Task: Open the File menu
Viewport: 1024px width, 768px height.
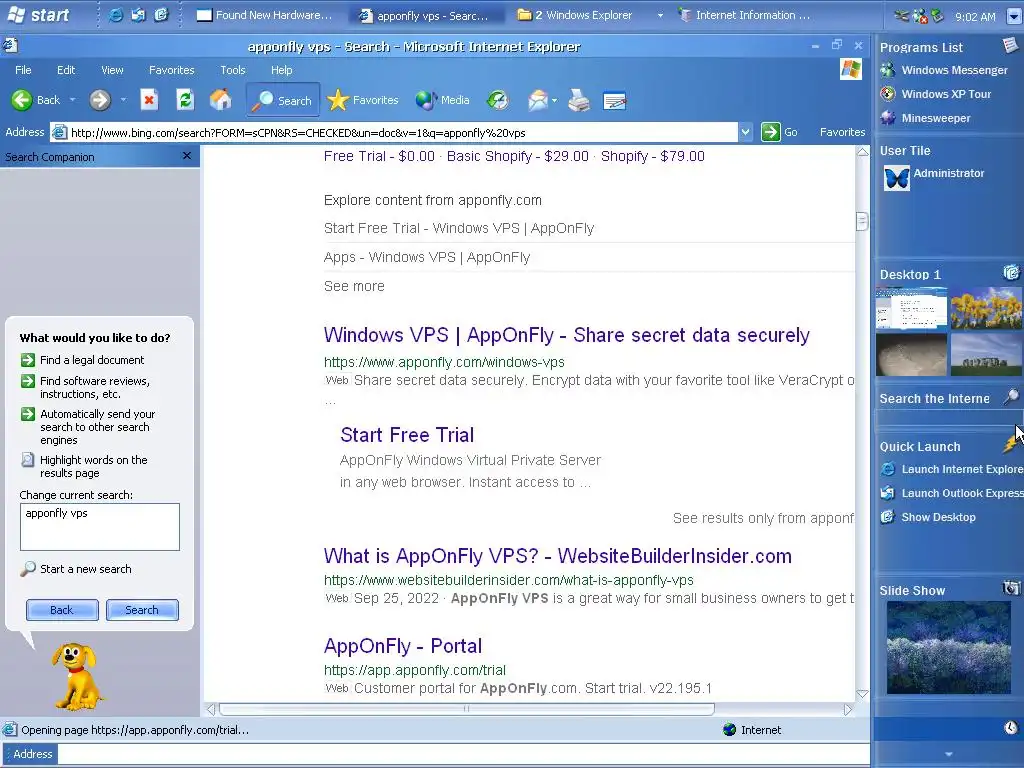Action: click(x=23, y=70)
